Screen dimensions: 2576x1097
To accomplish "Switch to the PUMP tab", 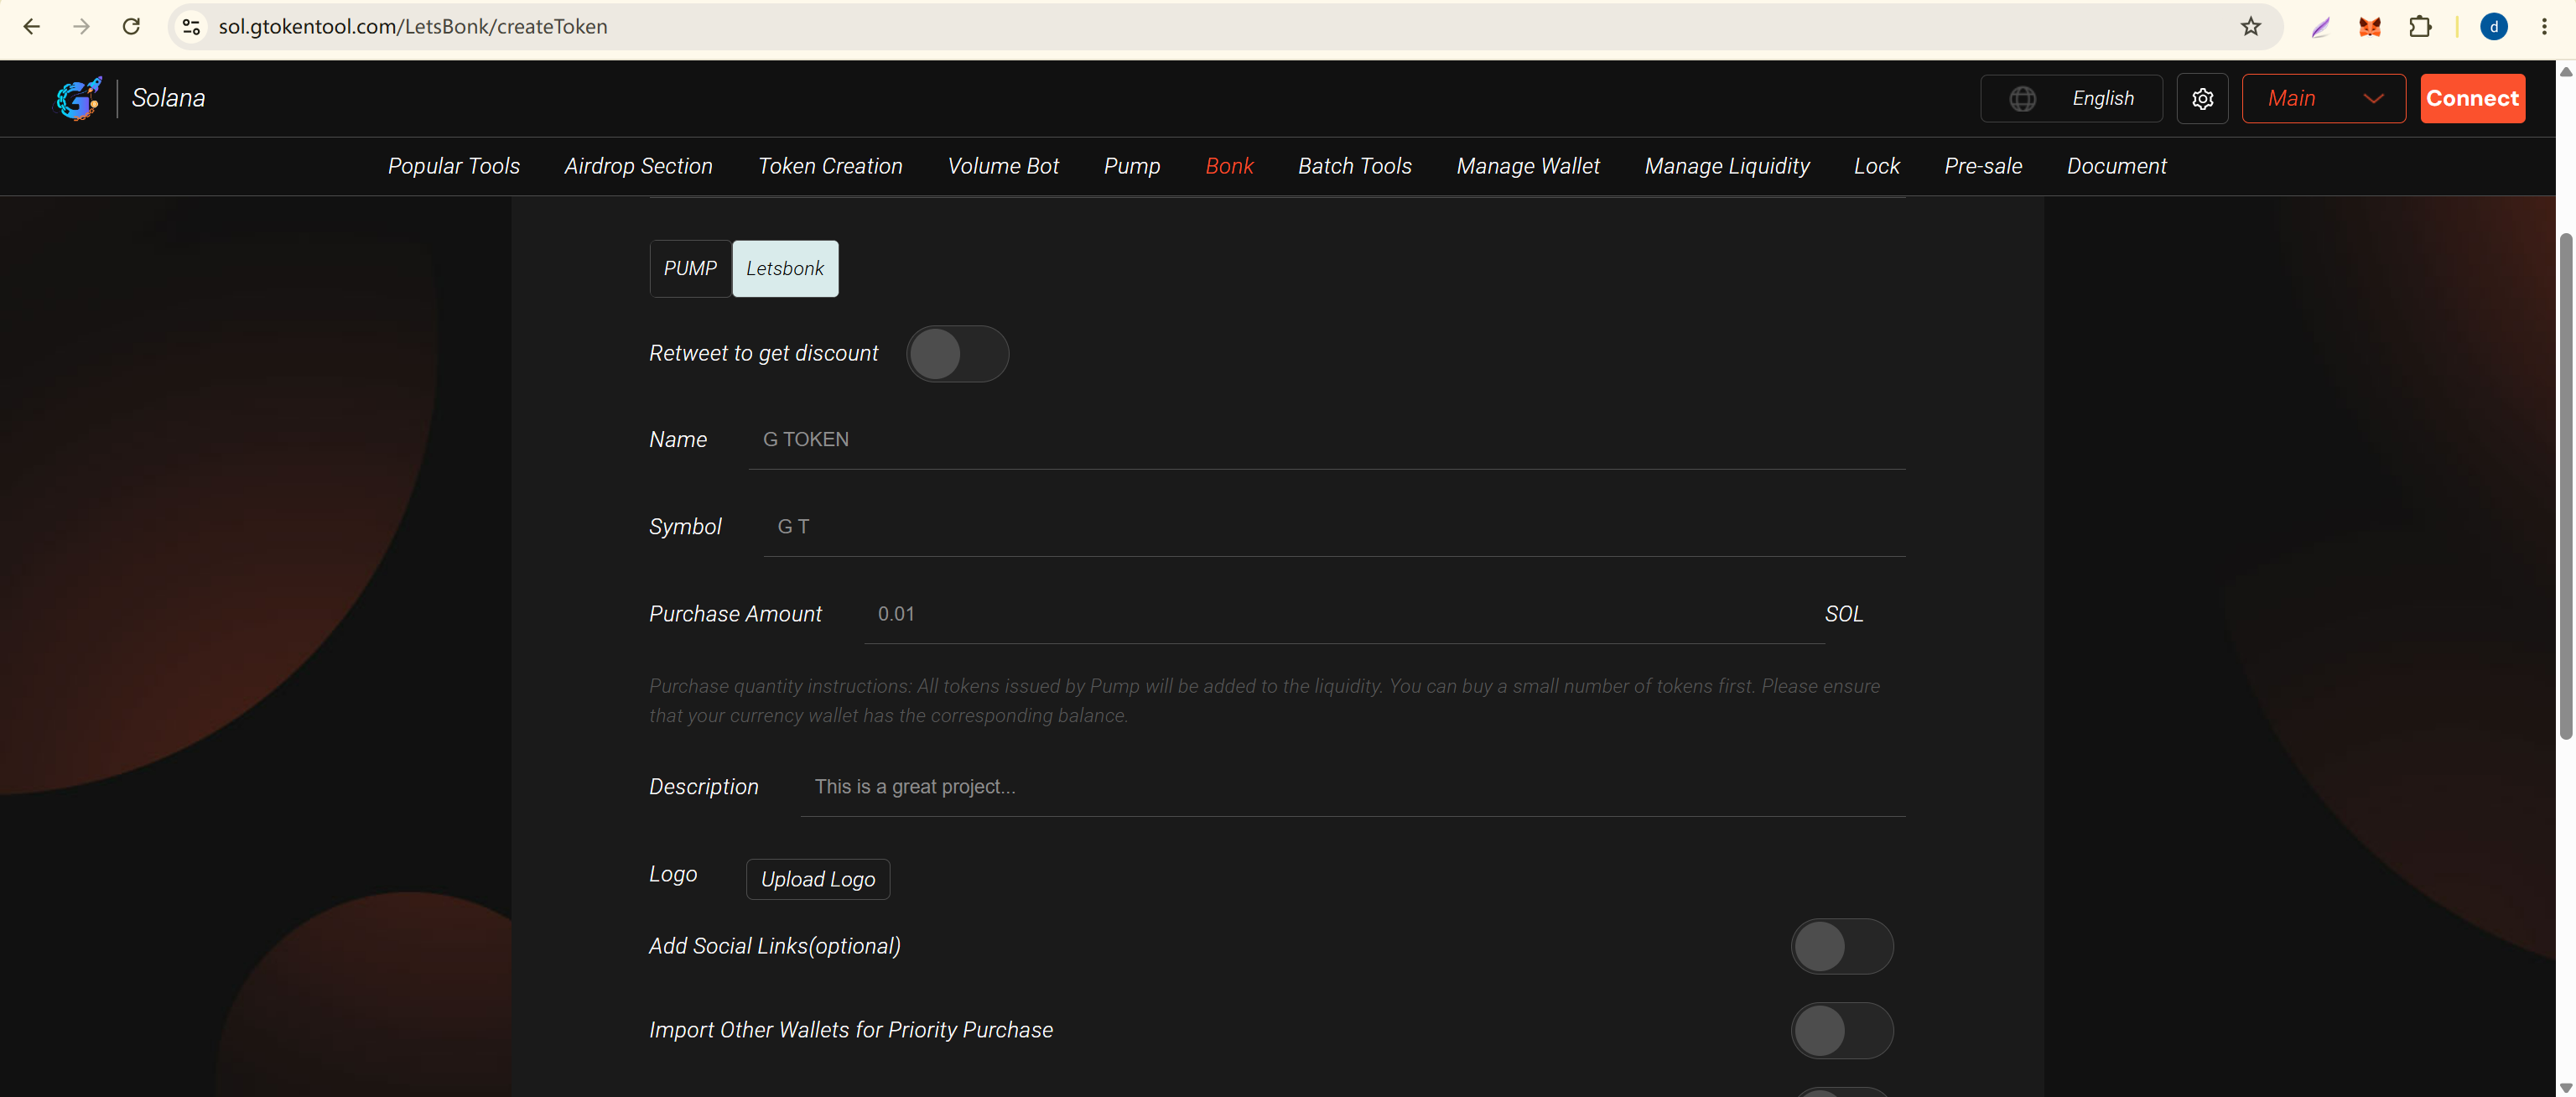I will (x=690, y=269).
